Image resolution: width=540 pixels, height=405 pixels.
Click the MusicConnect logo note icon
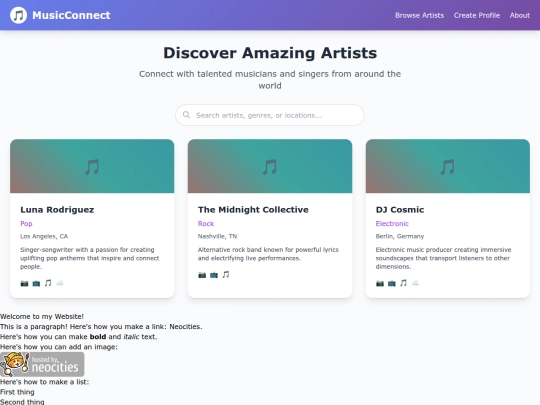pyautogui.click(x=18, y=15)
